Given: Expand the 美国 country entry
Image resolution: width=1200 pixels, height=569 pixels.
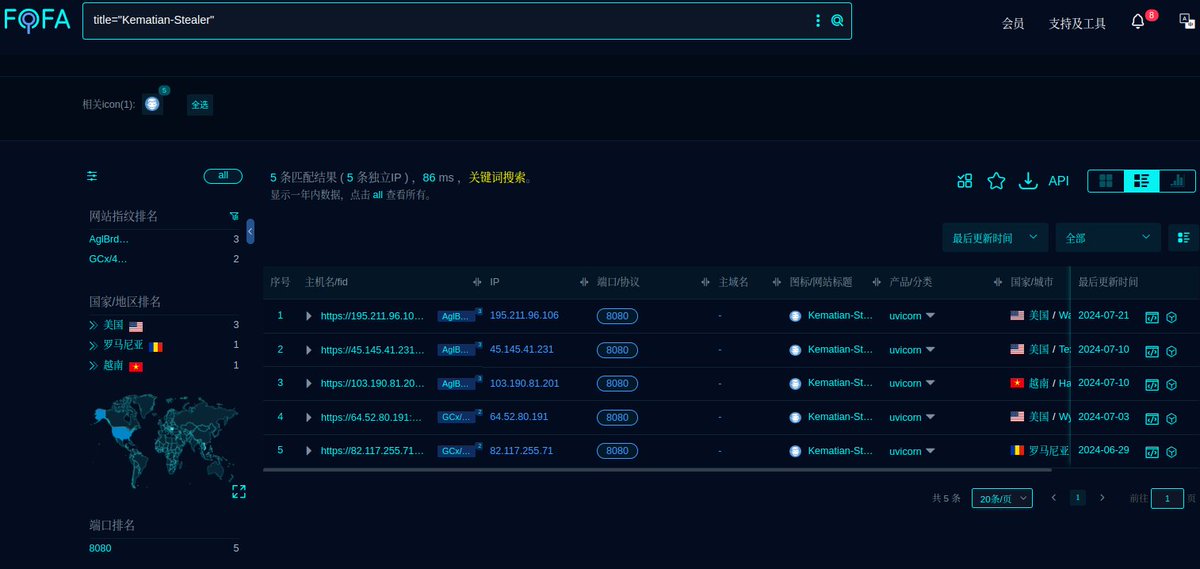Looking at the screenshot, I should pos(92,325).
